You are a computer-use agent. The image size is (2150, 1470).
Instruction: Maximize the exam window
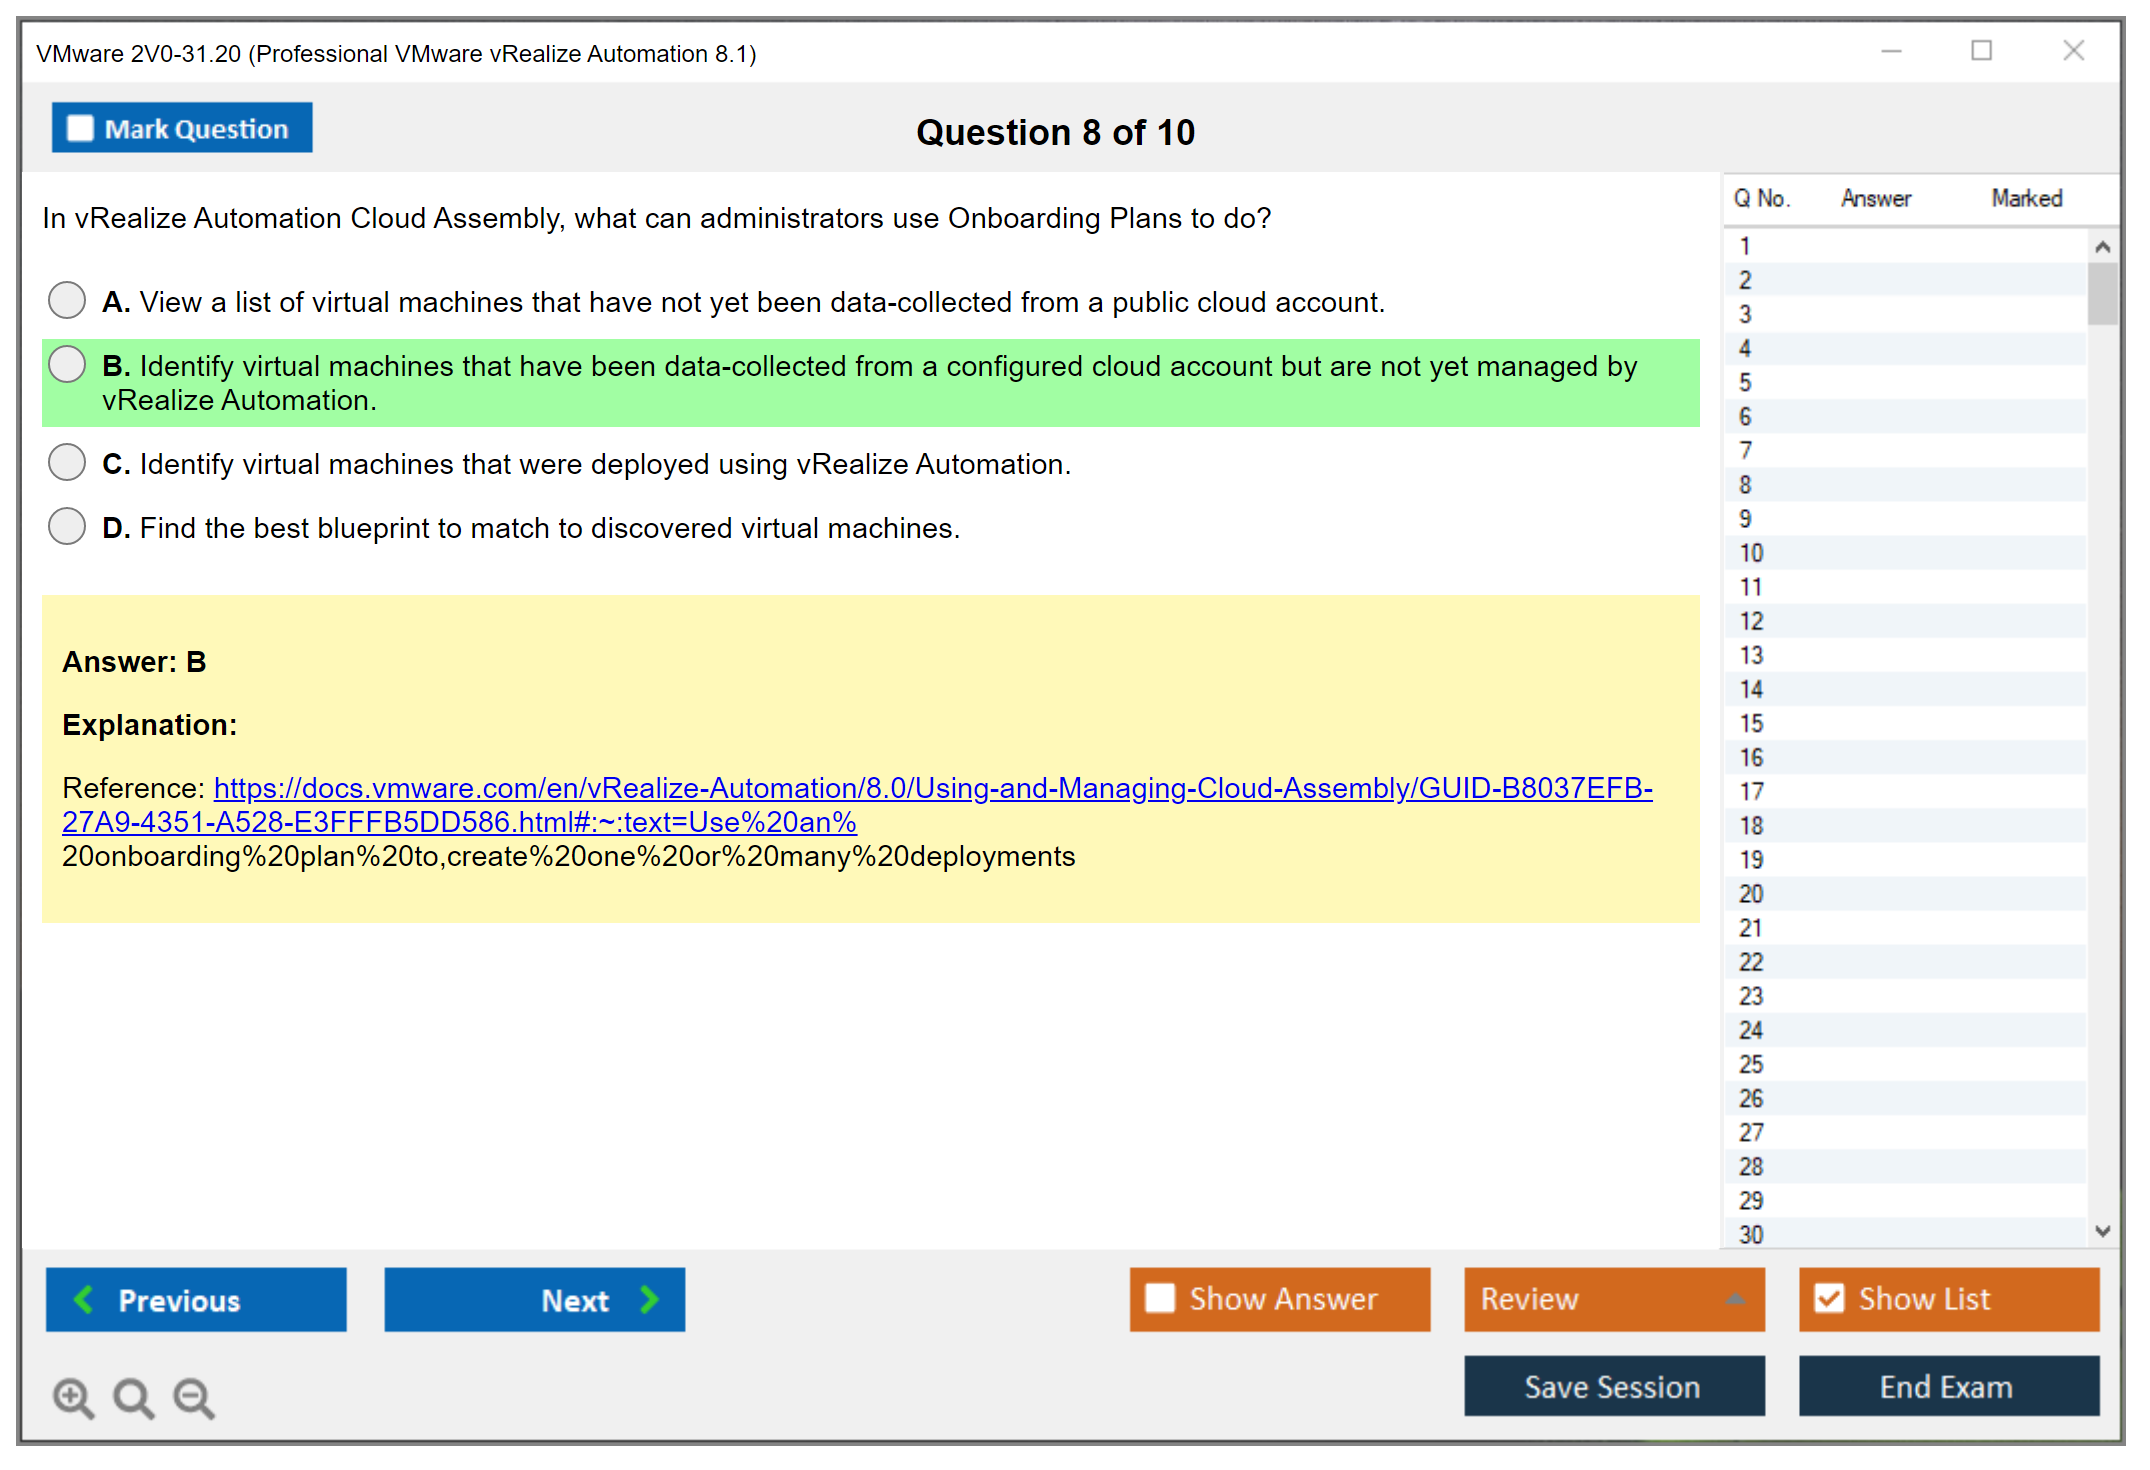point(1981,51)
